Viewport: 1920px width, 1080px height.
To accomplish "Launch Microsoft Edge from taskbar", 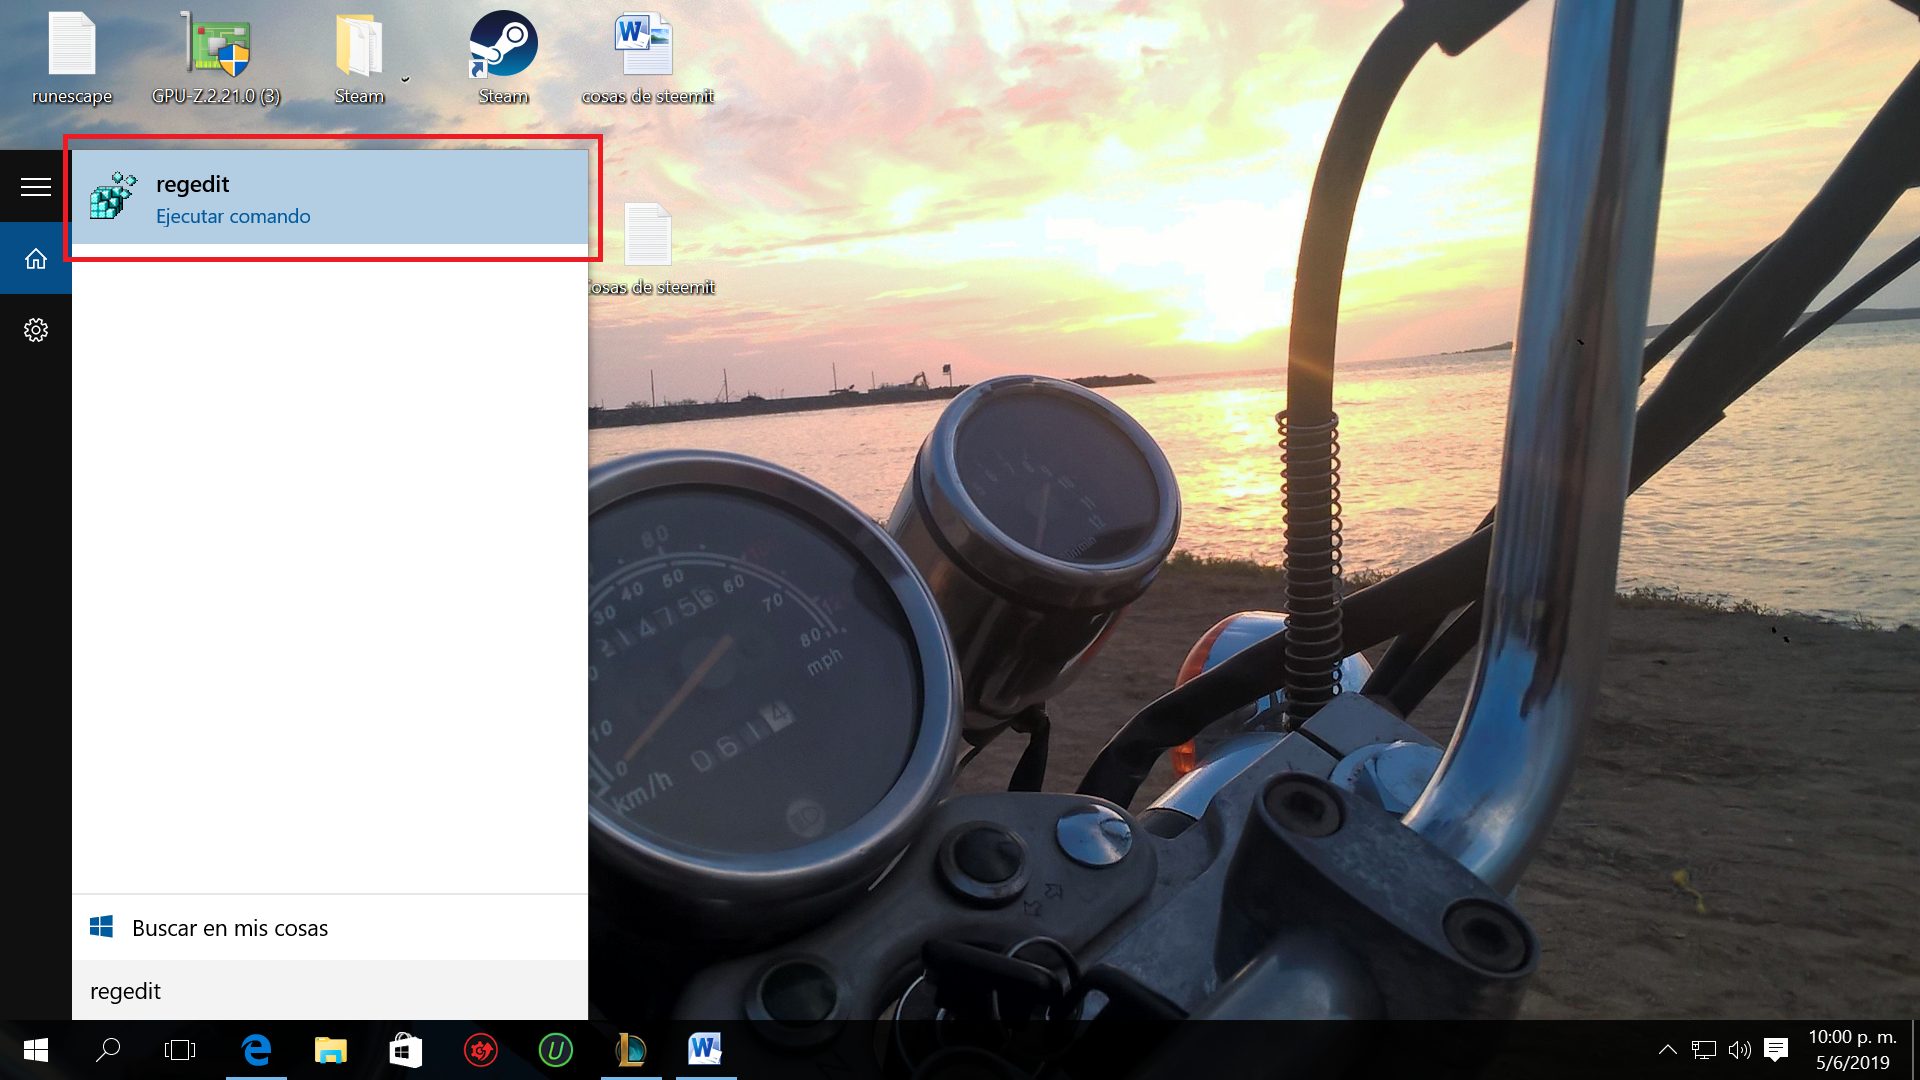I will [x=256, y=1050].
